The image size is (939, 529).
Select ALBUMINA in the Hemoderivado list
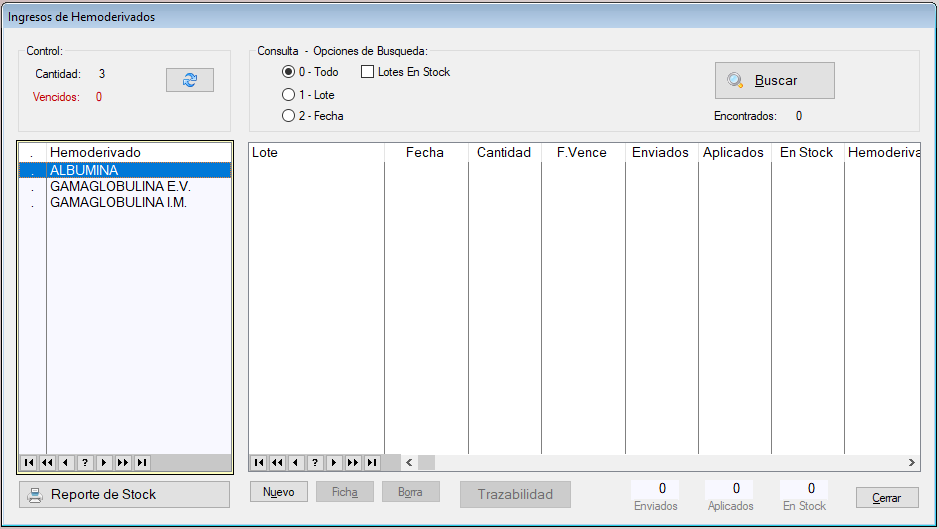click(x=84, y=170)
